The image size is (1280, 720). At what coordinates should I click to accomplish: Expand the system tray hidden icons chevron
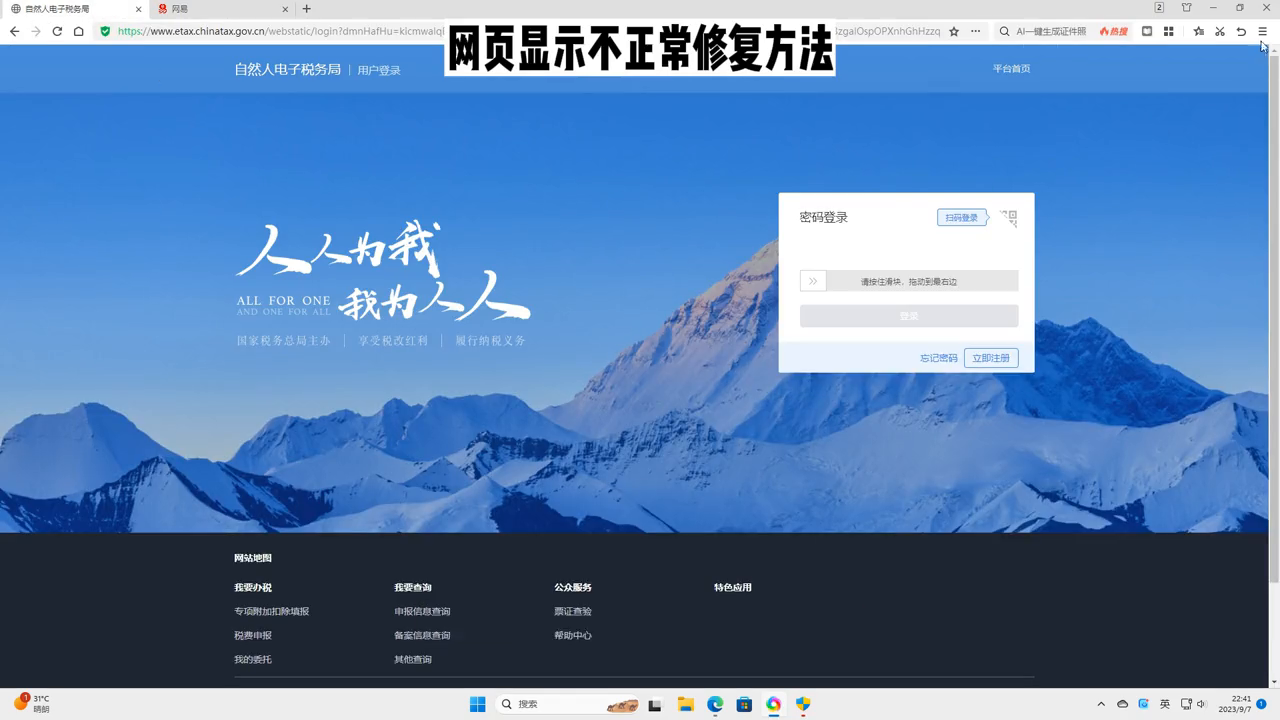coord(1101,704)
